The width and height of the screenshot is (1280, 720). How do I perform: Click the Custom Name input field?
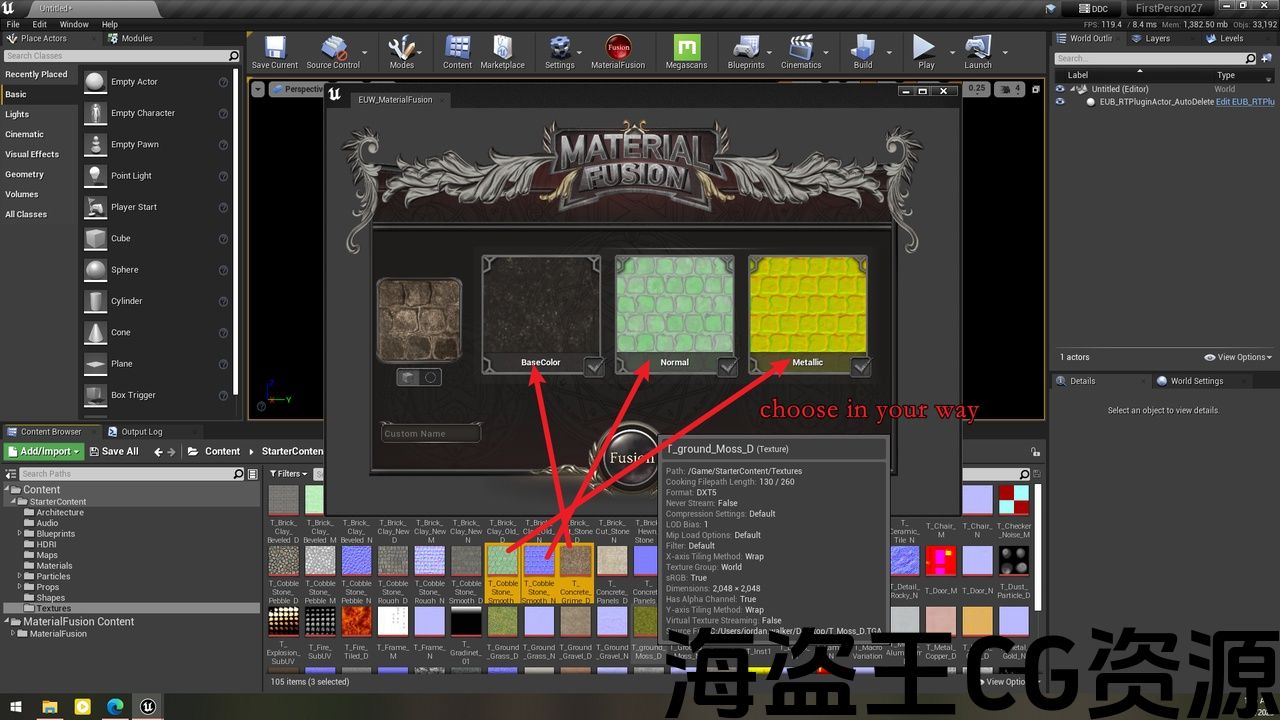pos(431,434)
